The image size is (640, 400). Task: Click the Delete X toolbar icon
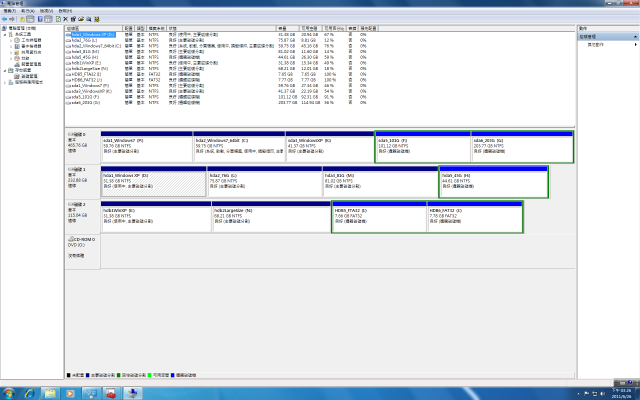(x=65, y=19)
